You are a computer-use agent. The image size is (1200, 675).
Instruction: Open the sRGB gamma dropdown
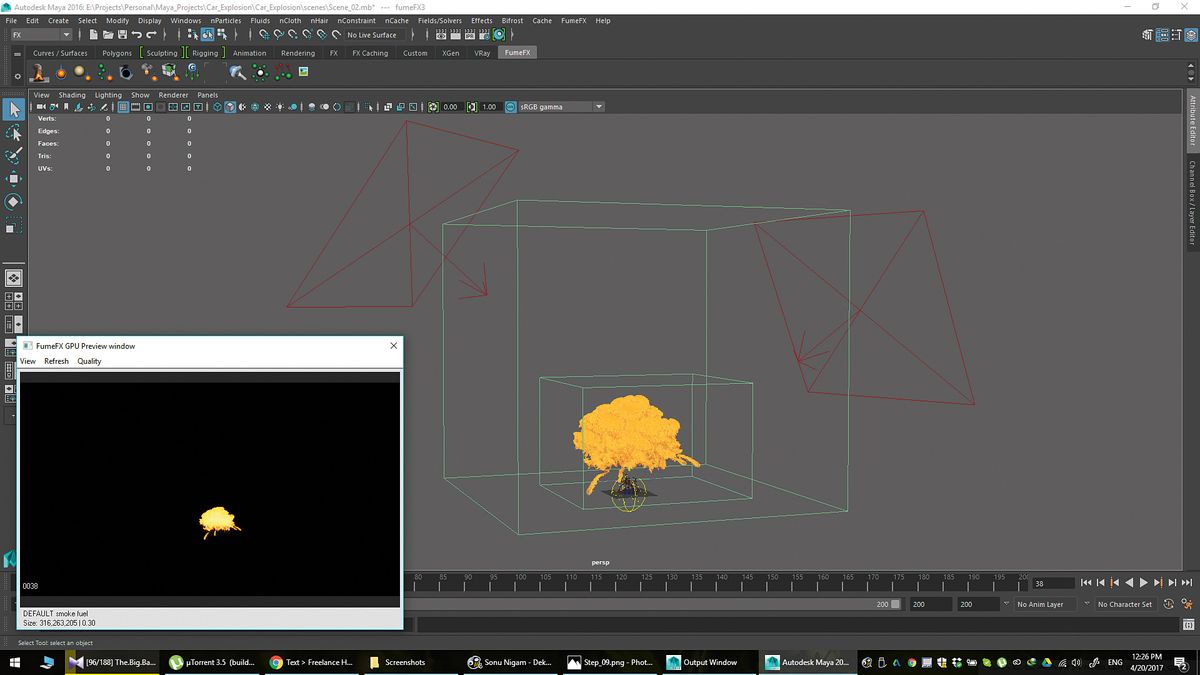pyautogui.click(x=597, y=106)
